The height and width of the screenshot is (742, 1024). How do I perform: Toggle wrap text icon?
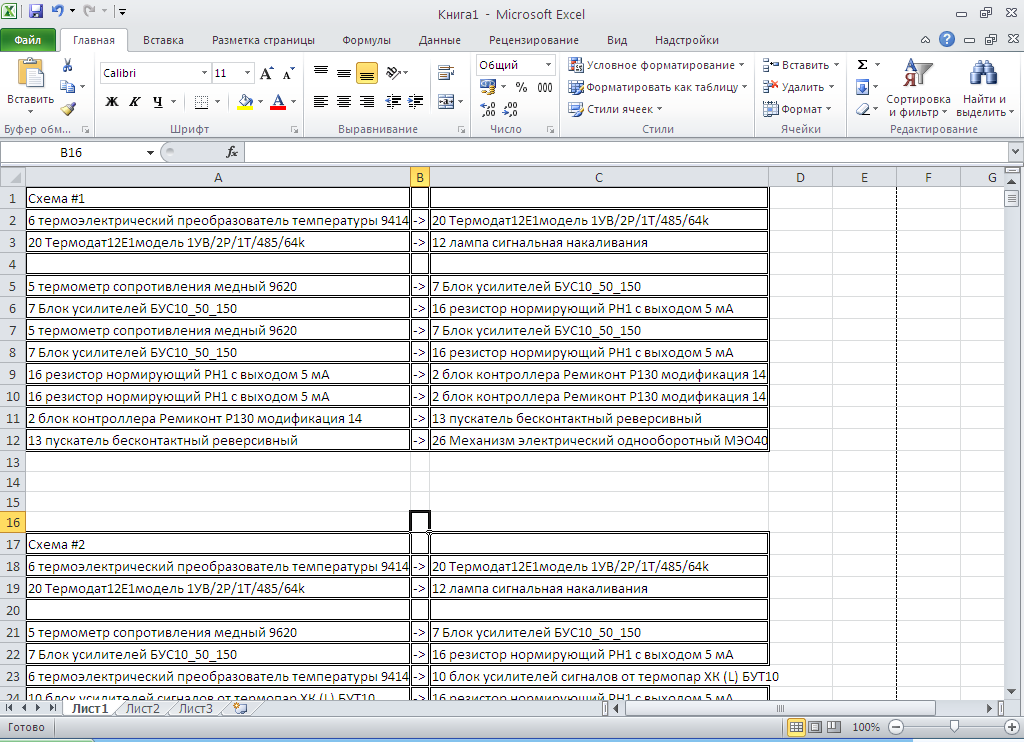coord(446,73)
